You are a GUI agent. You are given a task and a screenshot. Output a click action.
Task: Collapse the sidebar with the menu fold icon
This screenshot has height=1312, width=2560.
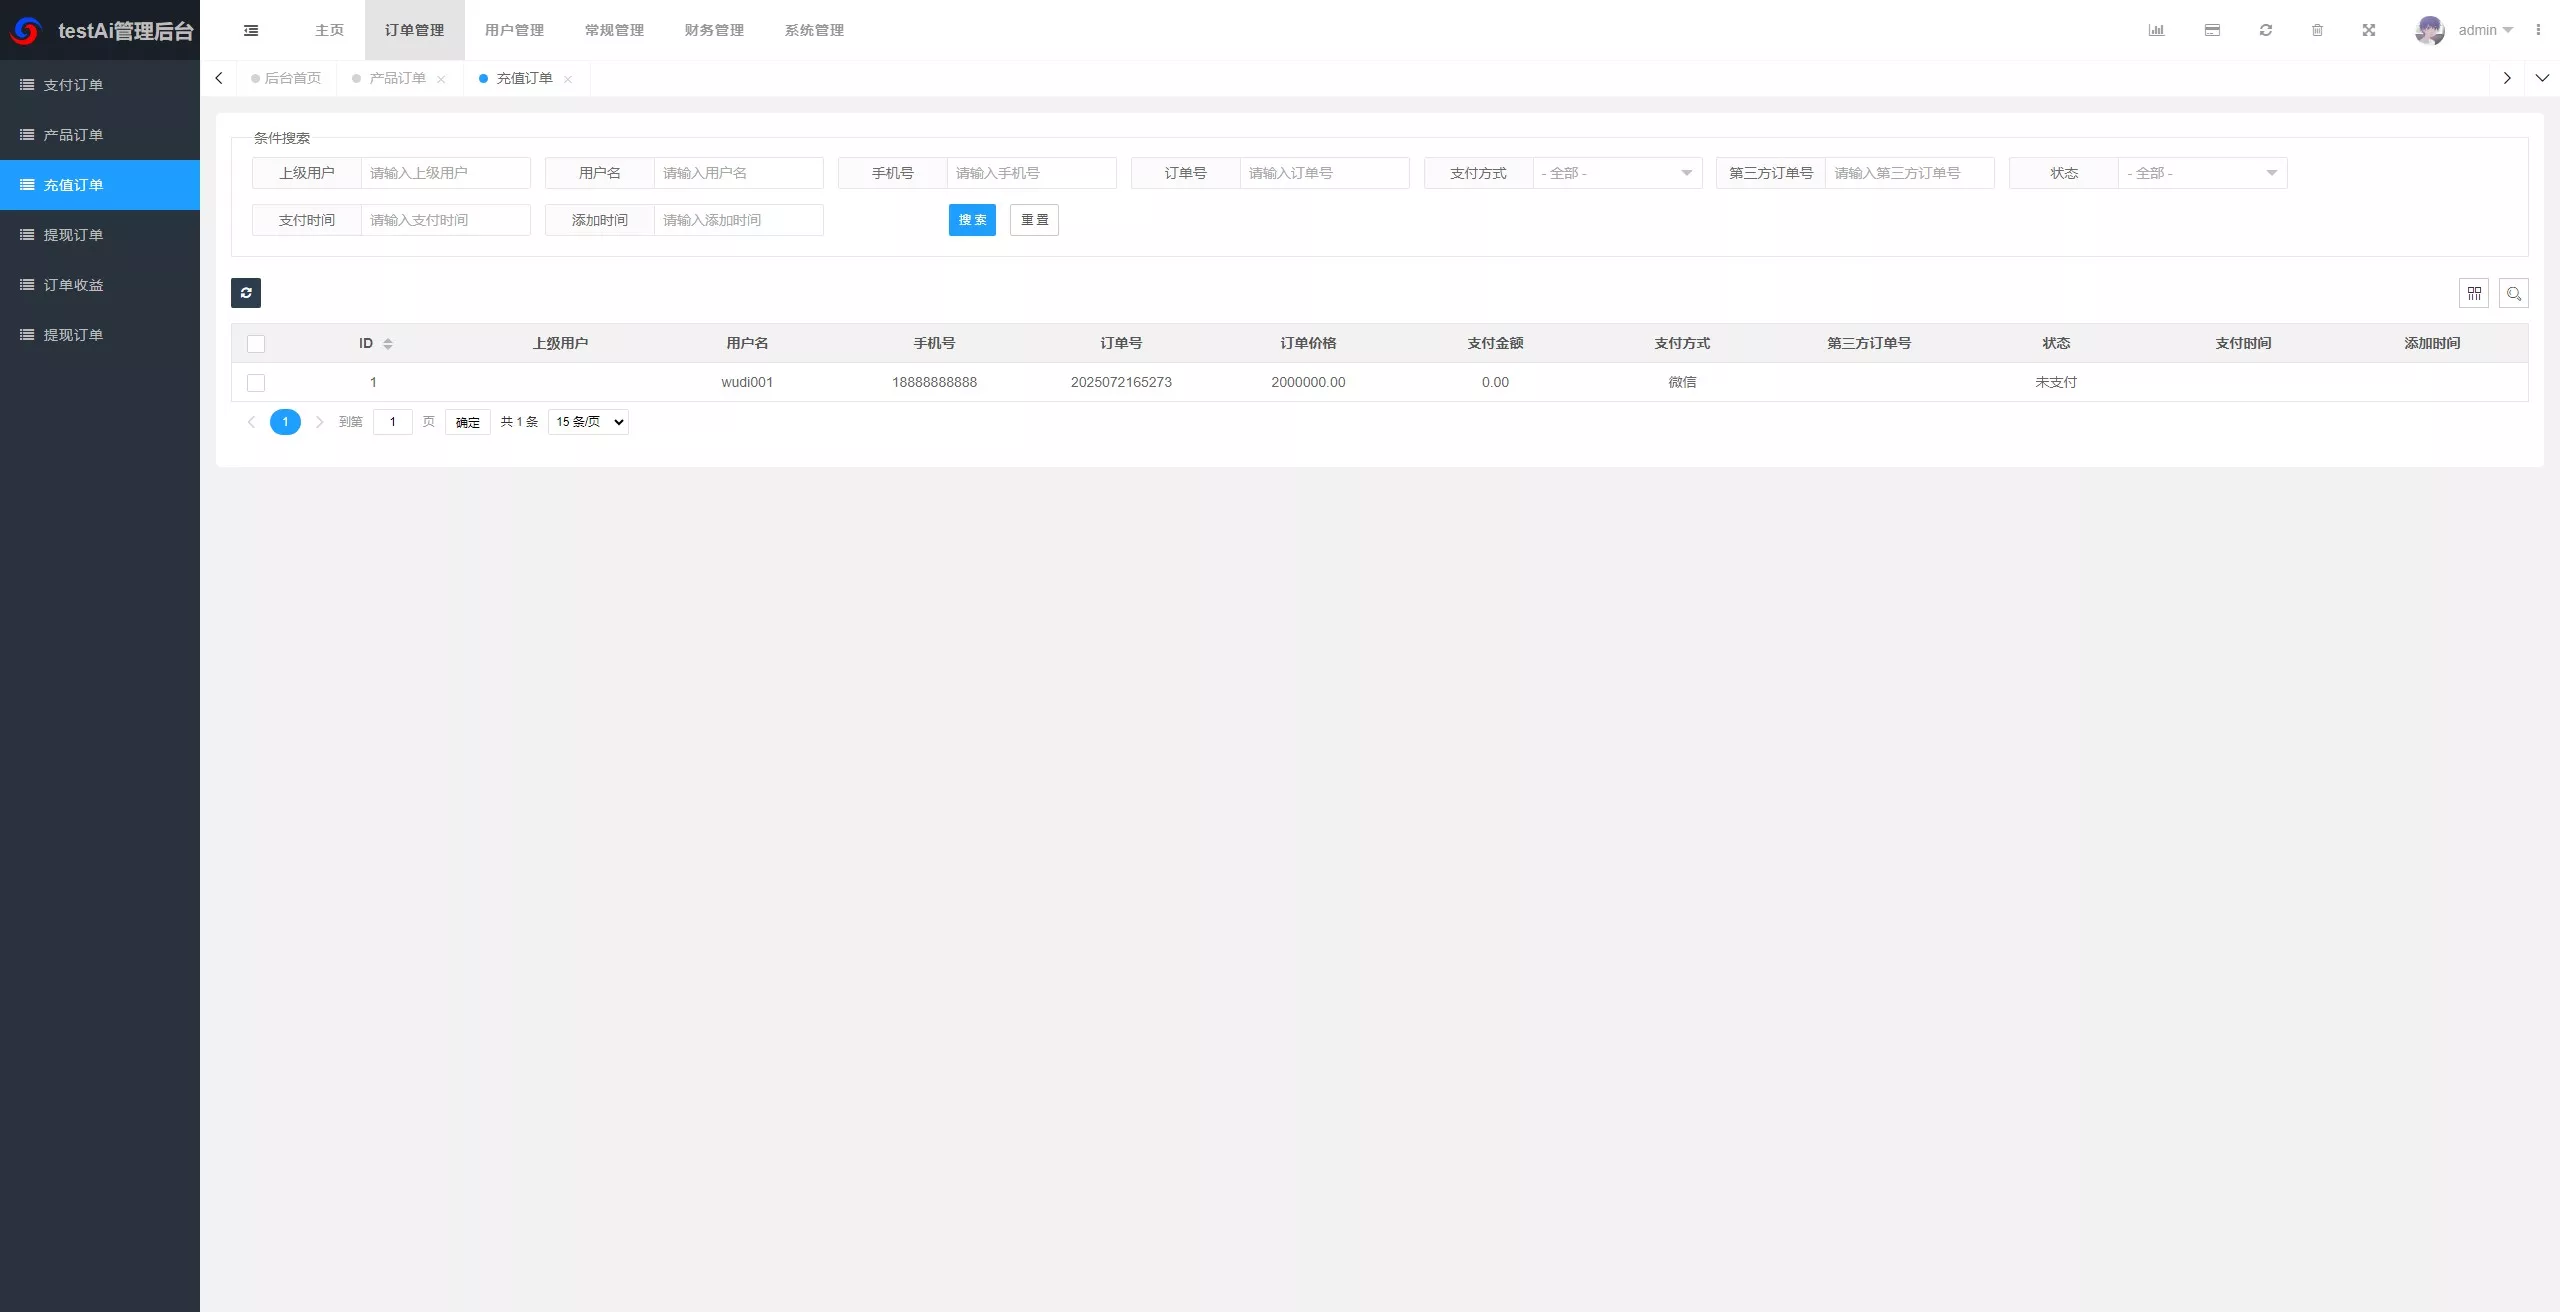(x=251, y=30)
